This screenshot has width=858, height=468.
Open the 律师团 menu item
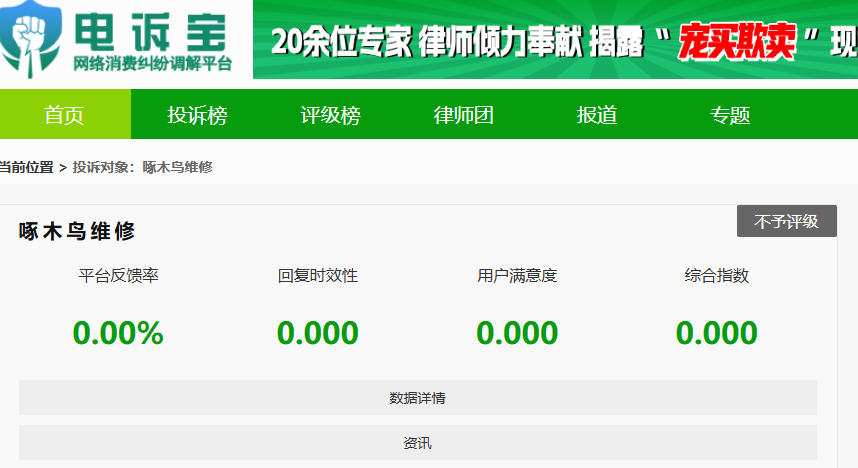tap(463, 115)
